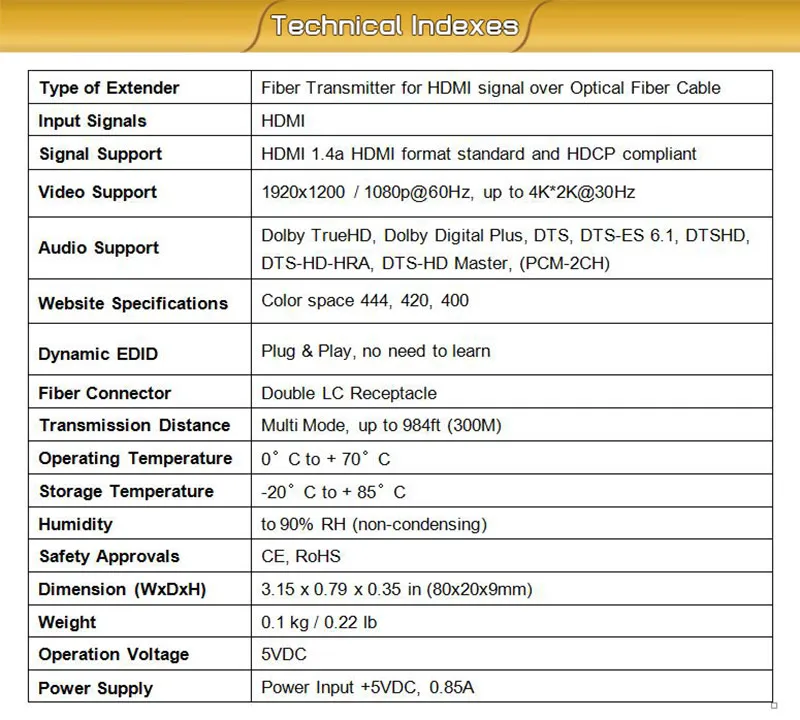Click 'Plug & Play, no need to learn'
800x720 pixels.
pyautogui.click(x=376, y=351)
